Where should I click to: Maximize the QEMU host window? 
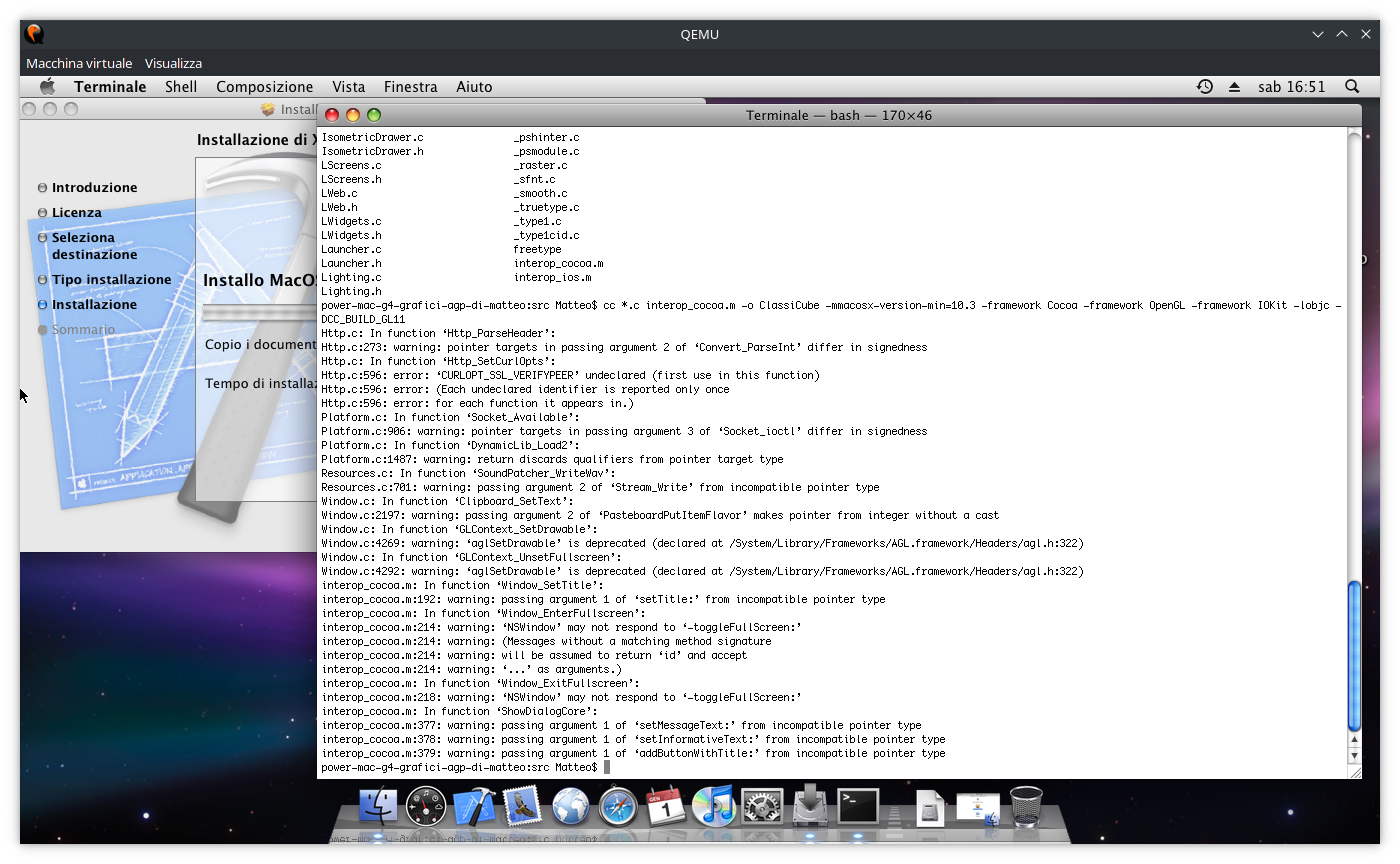coord(1342,34)
